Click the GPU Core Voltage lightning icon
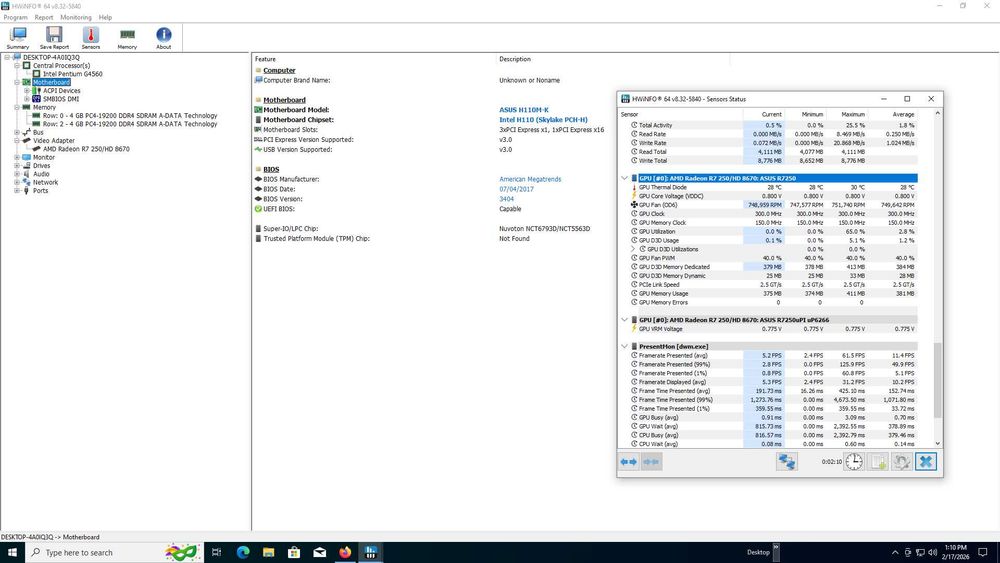This screenshot has height=563, width=1000. coord(634,196)
